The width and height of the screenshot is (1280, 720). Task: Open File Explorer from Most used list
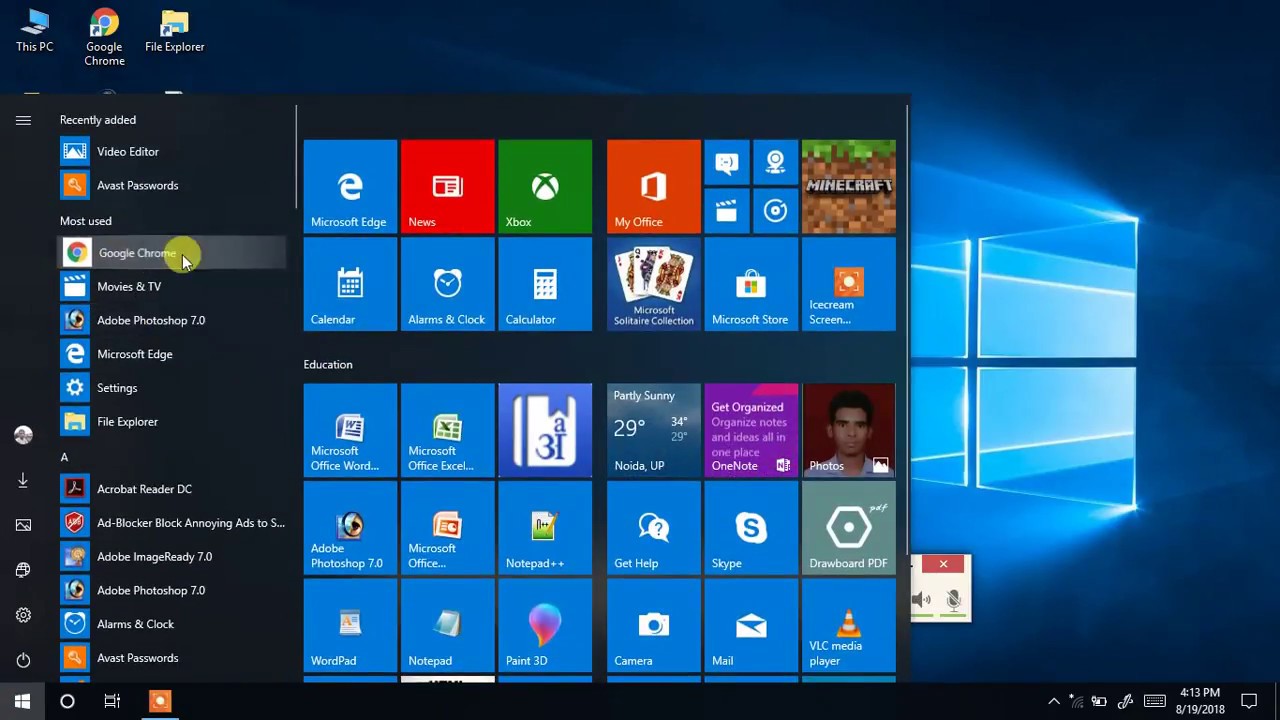172,422
